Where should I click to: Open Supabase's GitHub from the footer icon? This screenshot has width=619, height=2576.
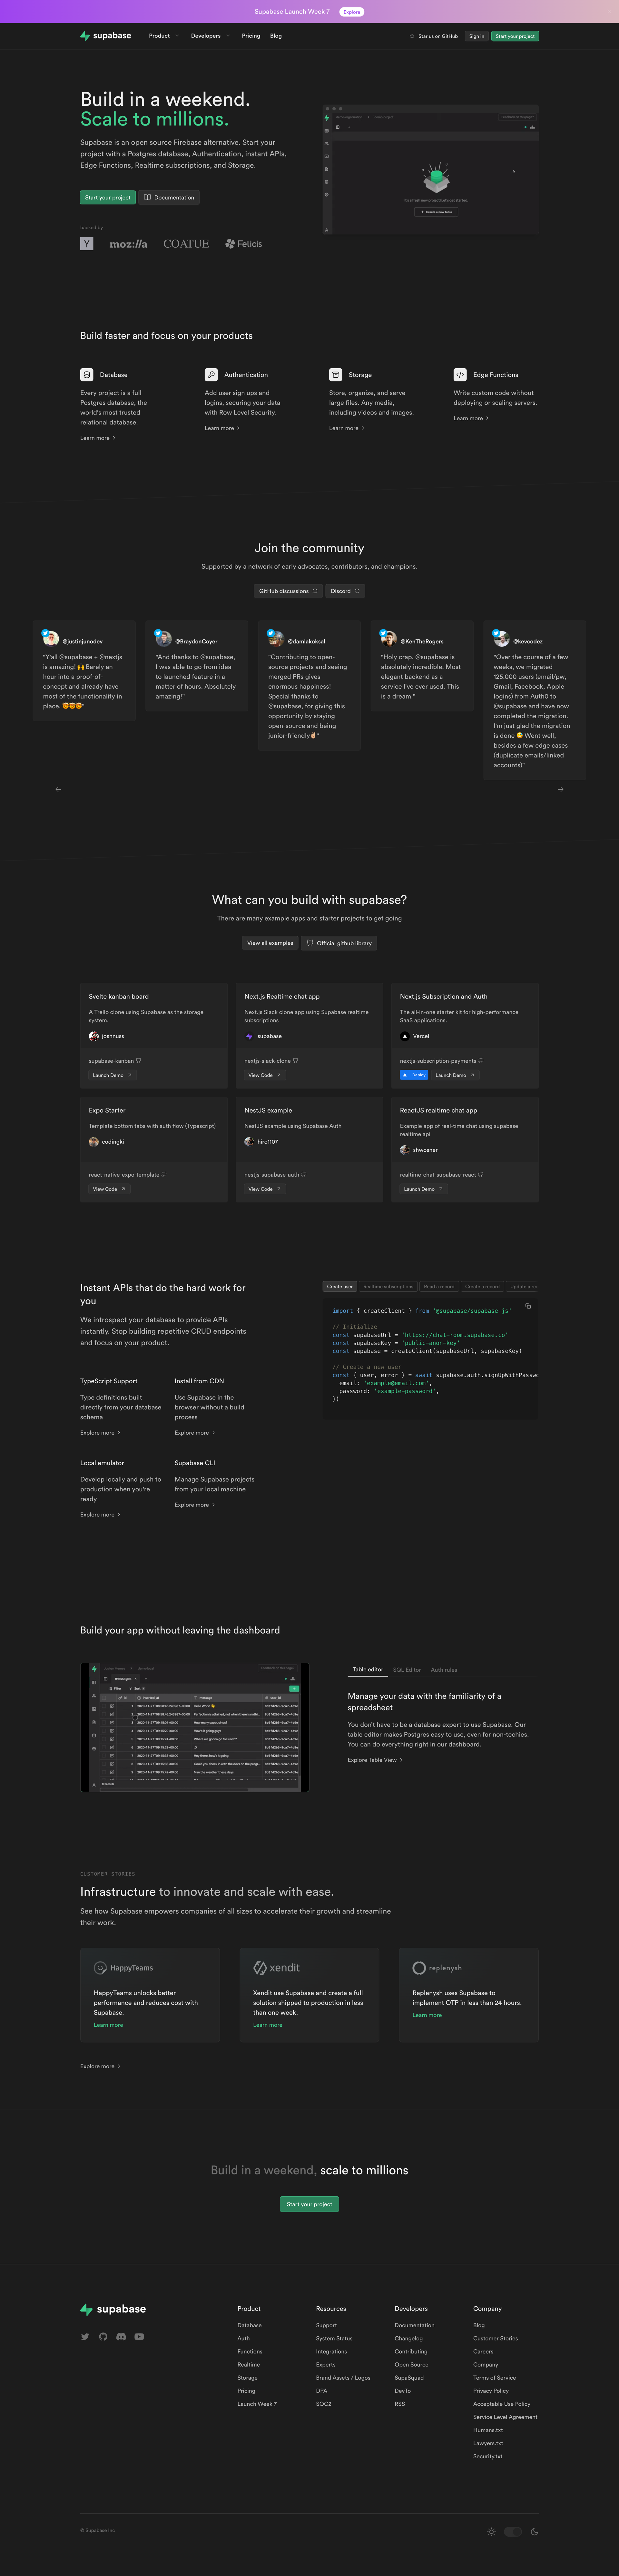[x=103, y=2336]
